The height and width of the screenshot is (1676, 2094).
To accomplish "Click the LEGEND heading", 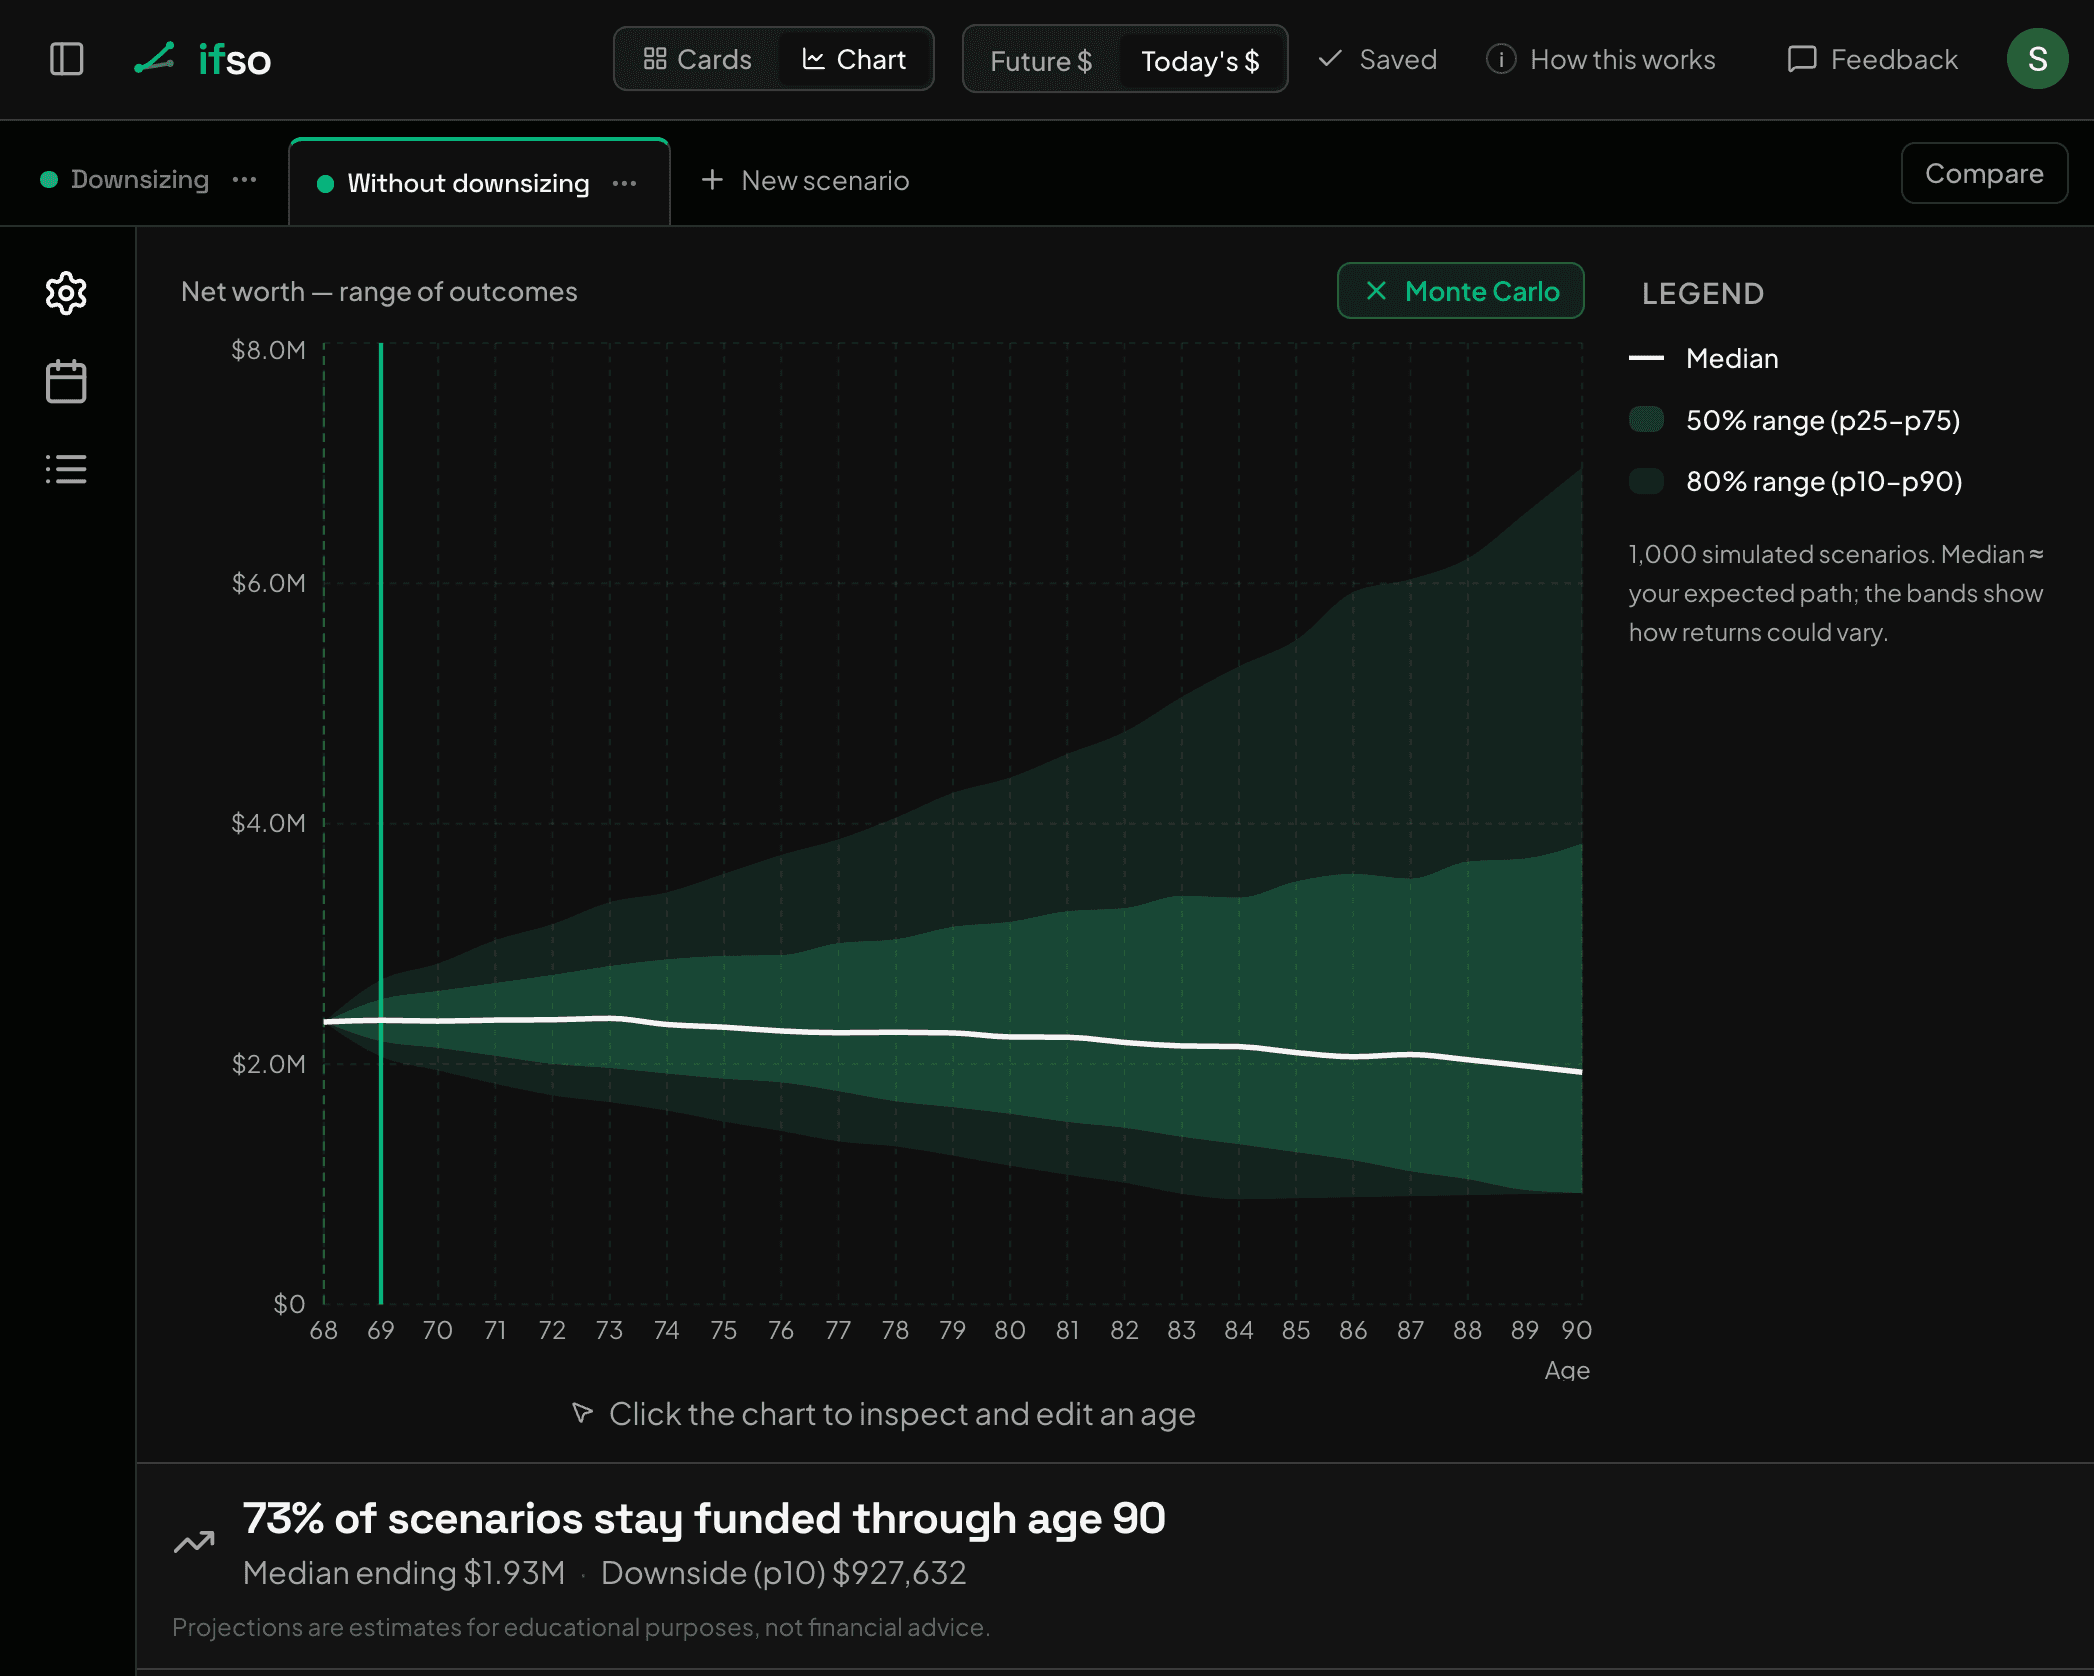I will click(1702, 293).
